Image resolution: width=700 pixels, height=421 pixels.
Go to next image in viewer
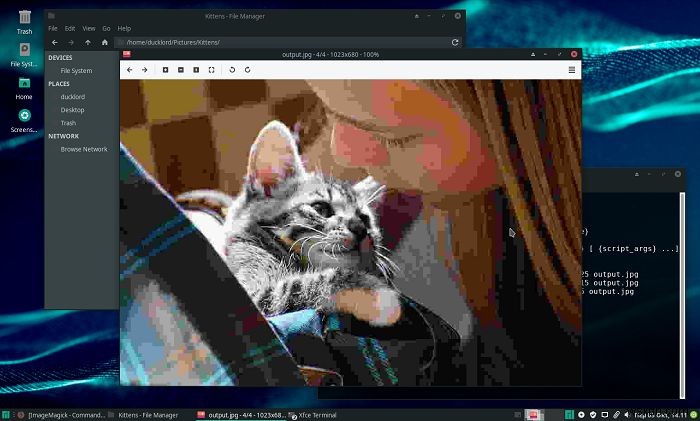click(145, 70)
